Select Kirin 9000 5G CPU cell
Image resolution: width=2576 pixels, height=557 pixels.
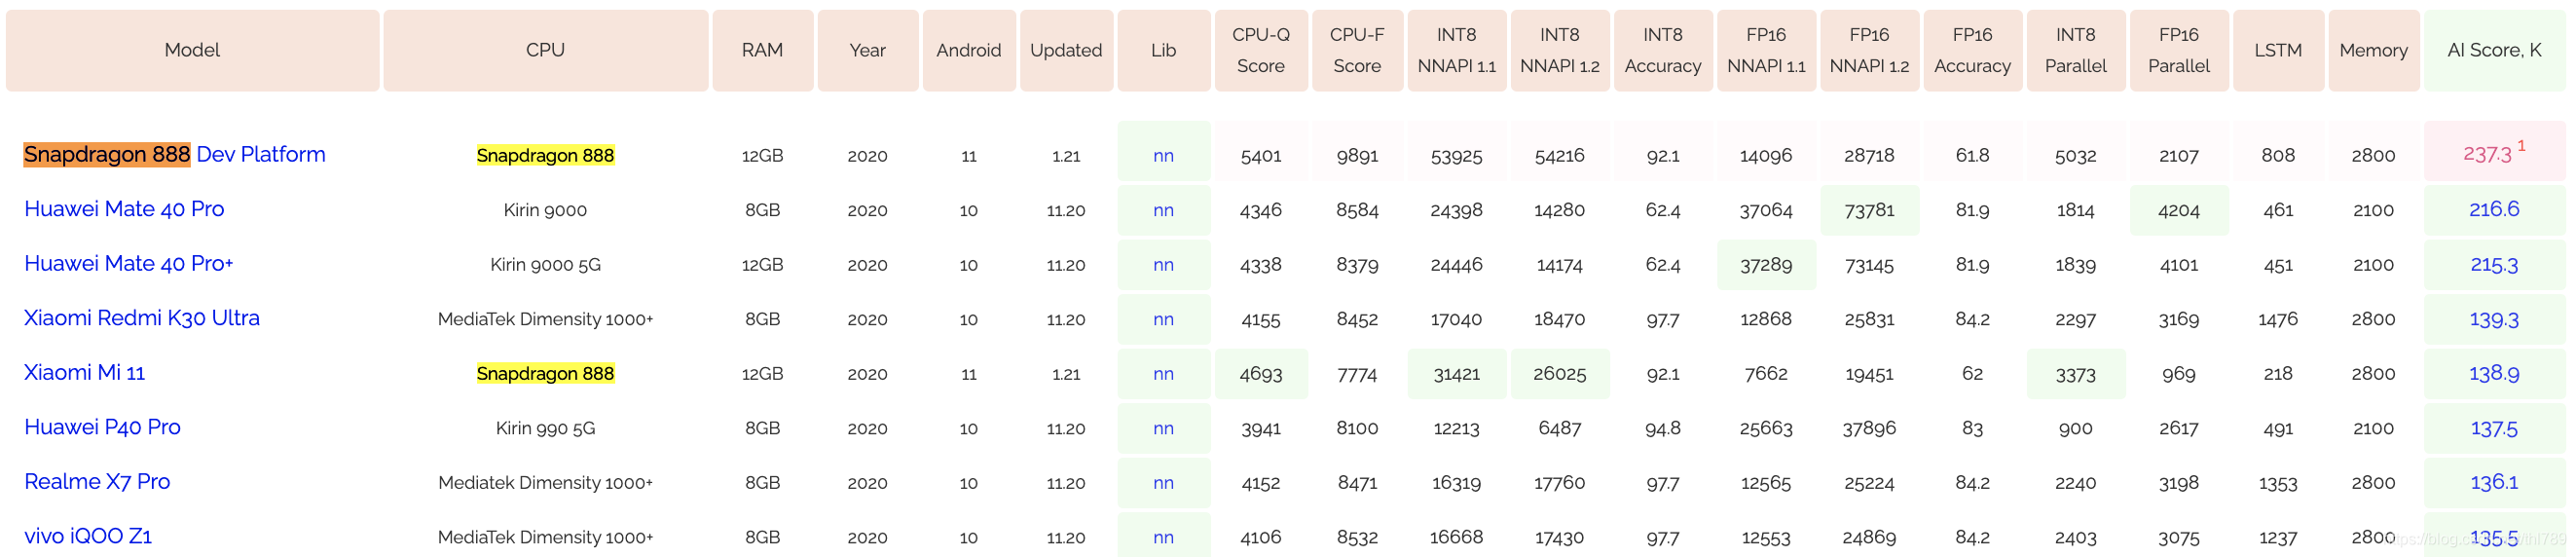(546, 264)
